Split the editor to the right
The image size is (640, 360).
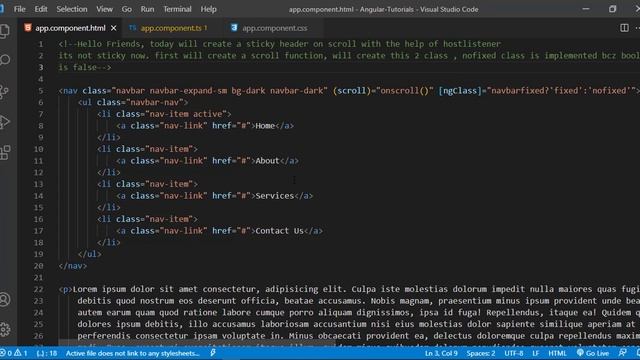(624, 28)
